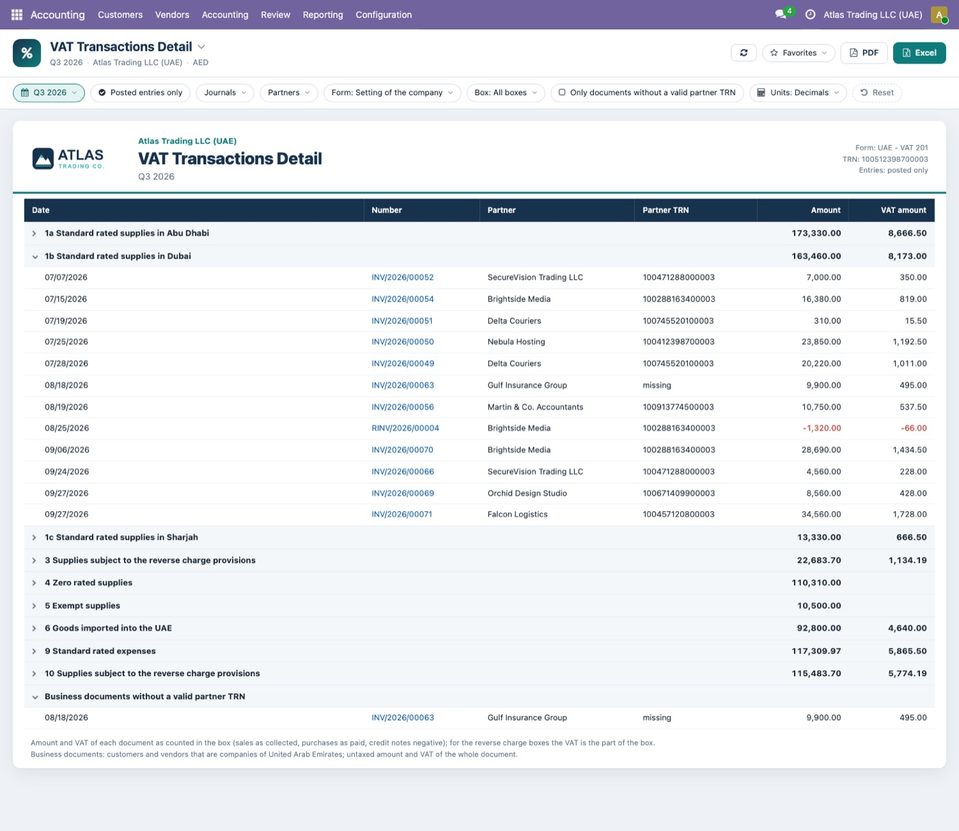Viewport: 959px width, 831px height.
Task: Toggle Posted entries only filter
Action: point(140,92)
